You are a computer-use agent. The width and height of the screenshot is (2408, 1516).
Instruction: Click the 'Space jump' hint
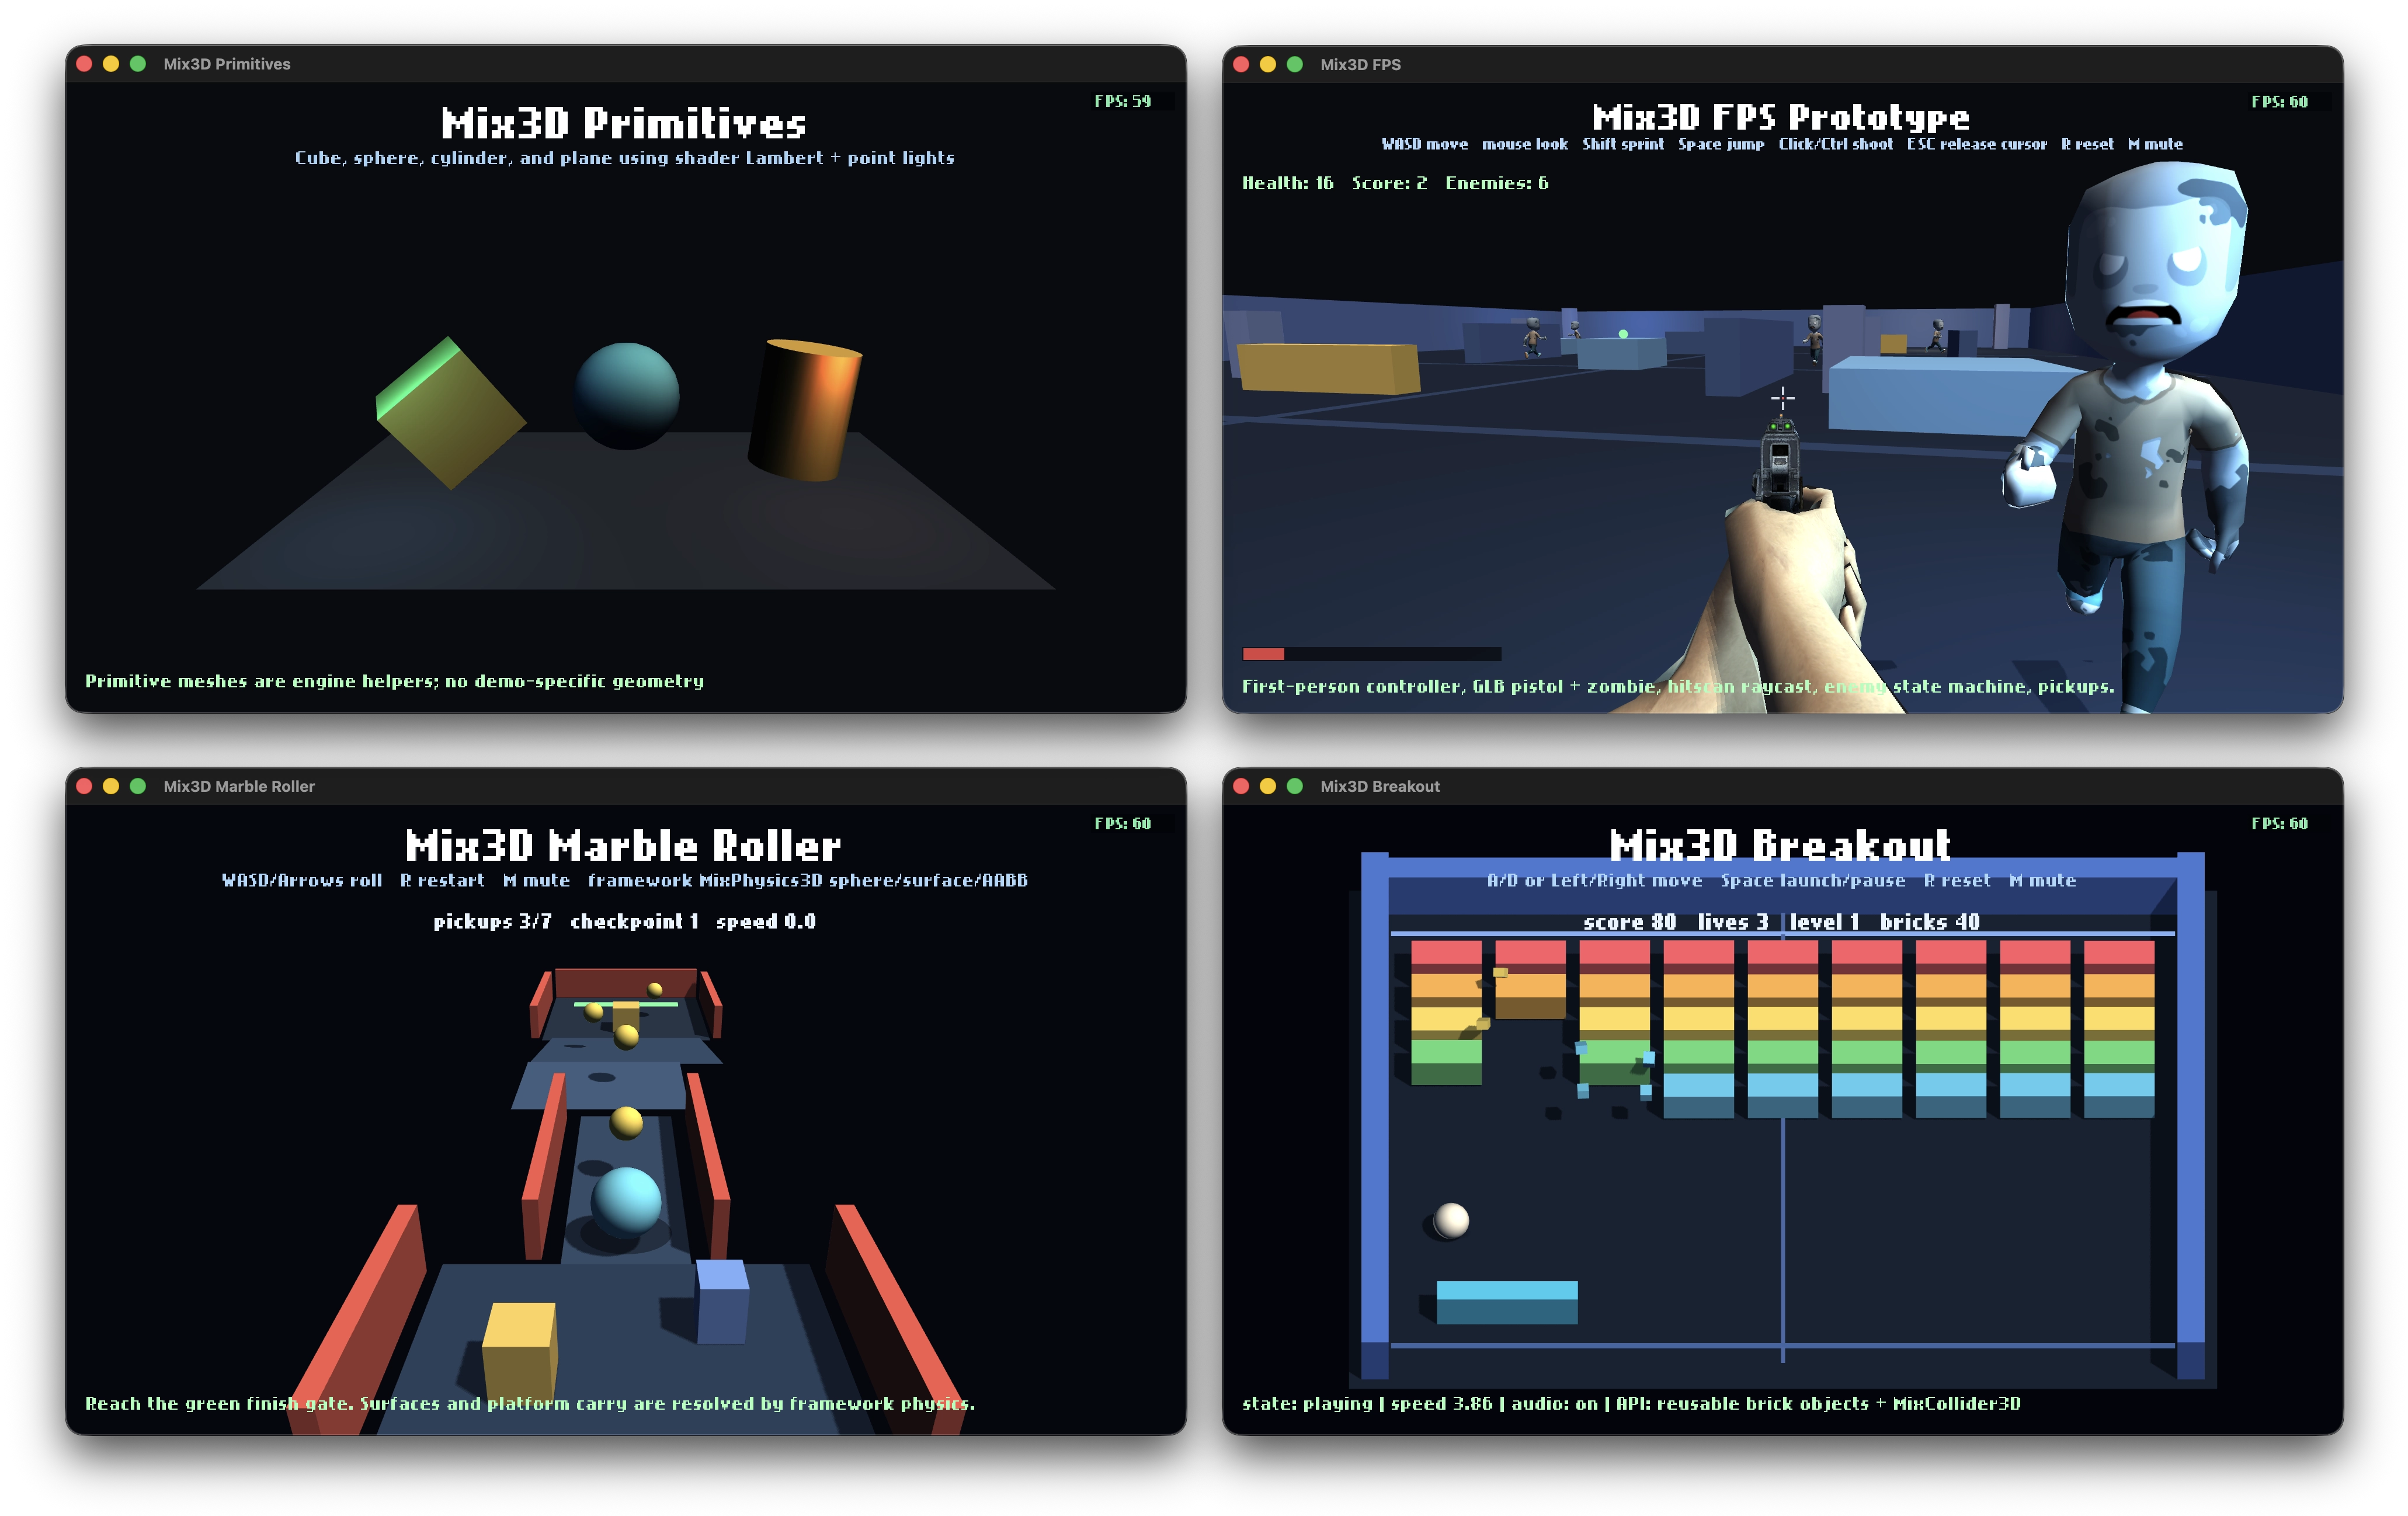tap(1720, 144)
